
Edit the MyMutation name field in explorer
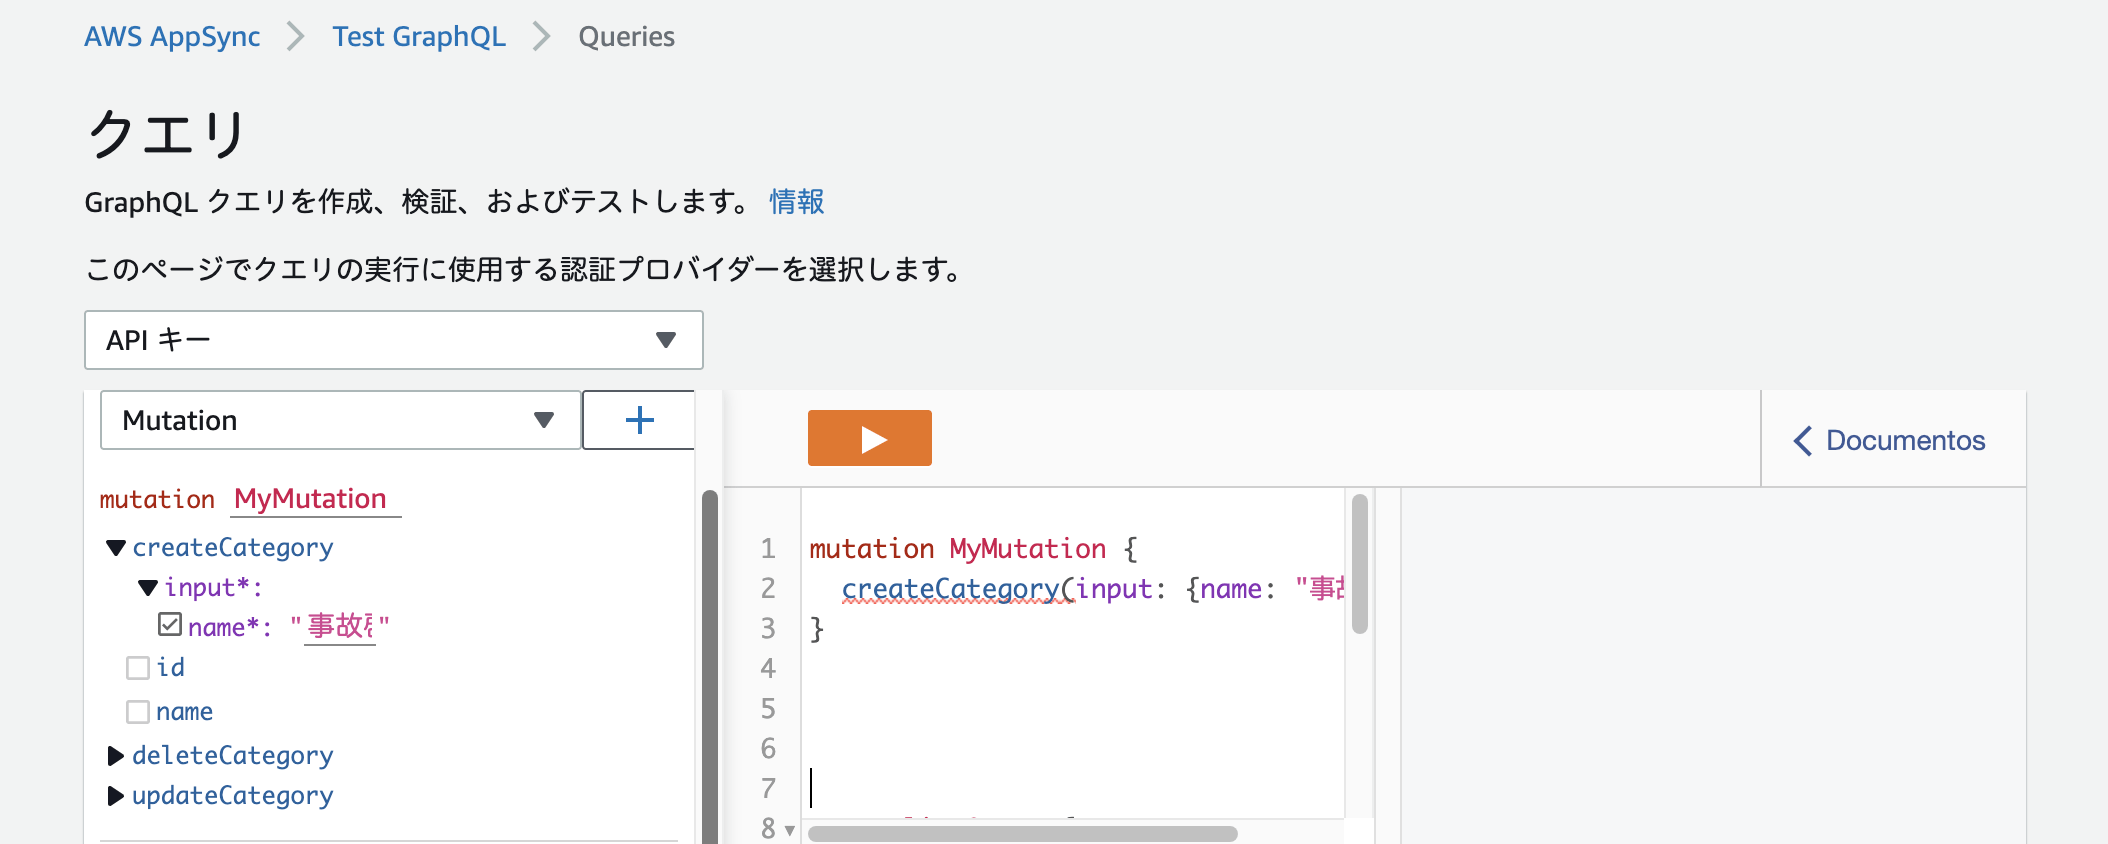tap(315, 499)
